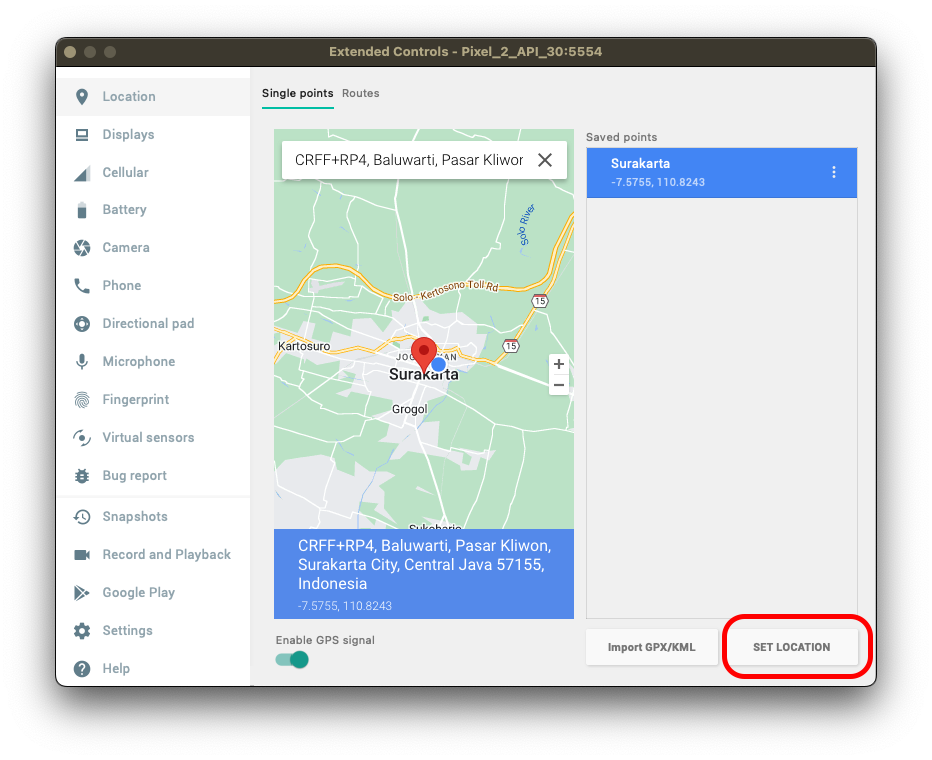Click the Microphone icon
This screenshot has height=760, width=932.
tap(82, 362)
